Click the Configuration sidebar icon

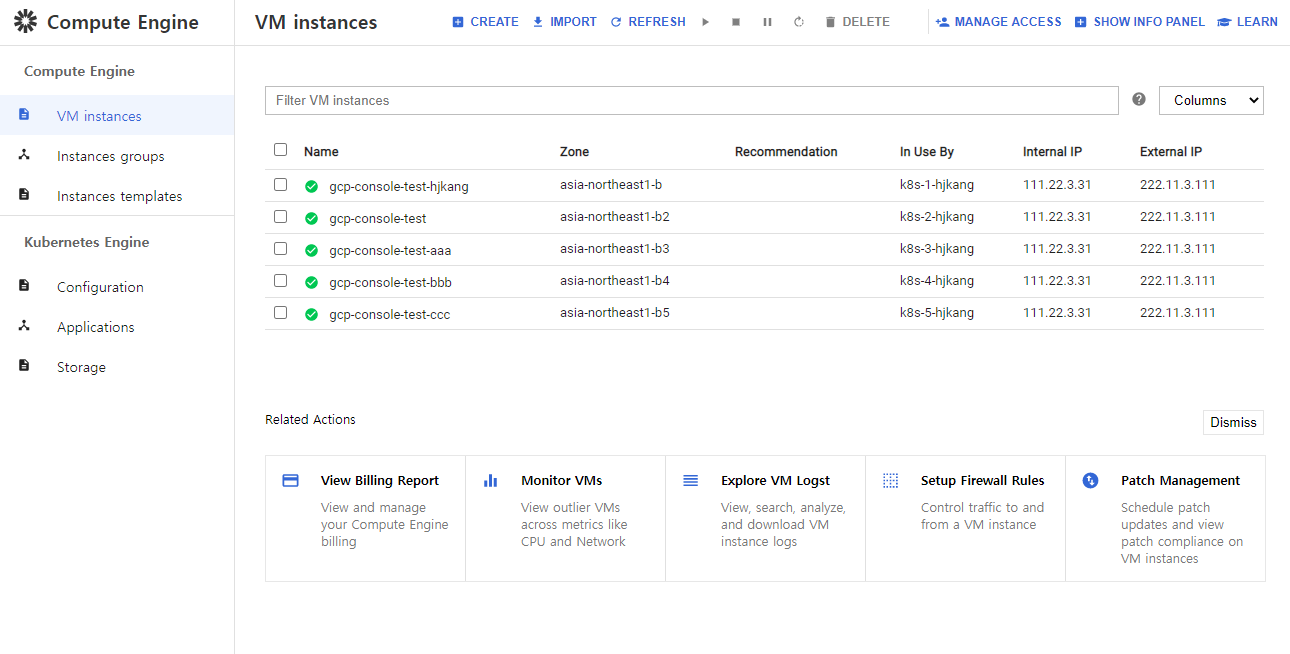pyautogui.click(x=24, y=286)
